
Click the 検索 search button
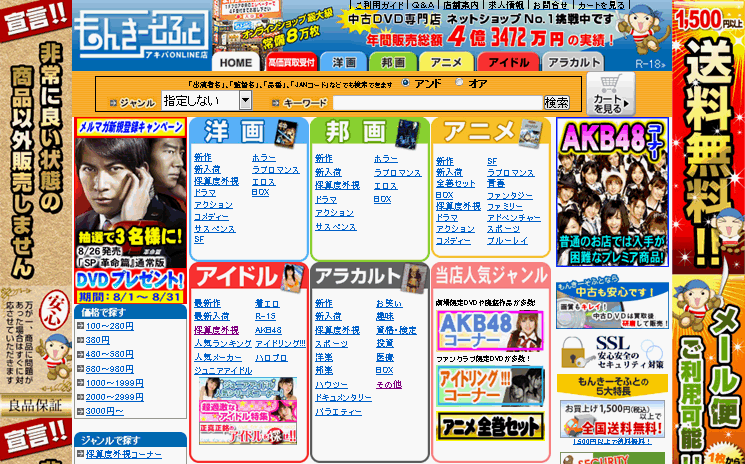(x=556, y=103)
